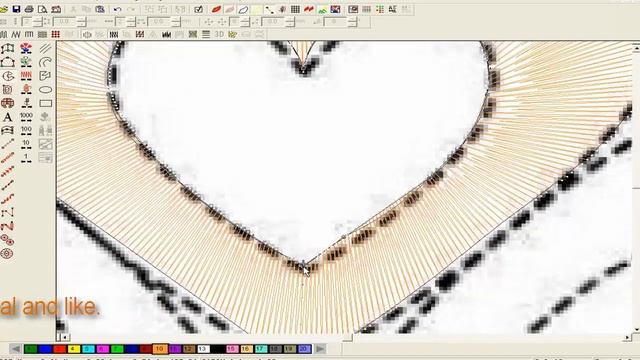
Task: Select the parallel lines tool
Action: pyautogui.click(x=45, y=49)
